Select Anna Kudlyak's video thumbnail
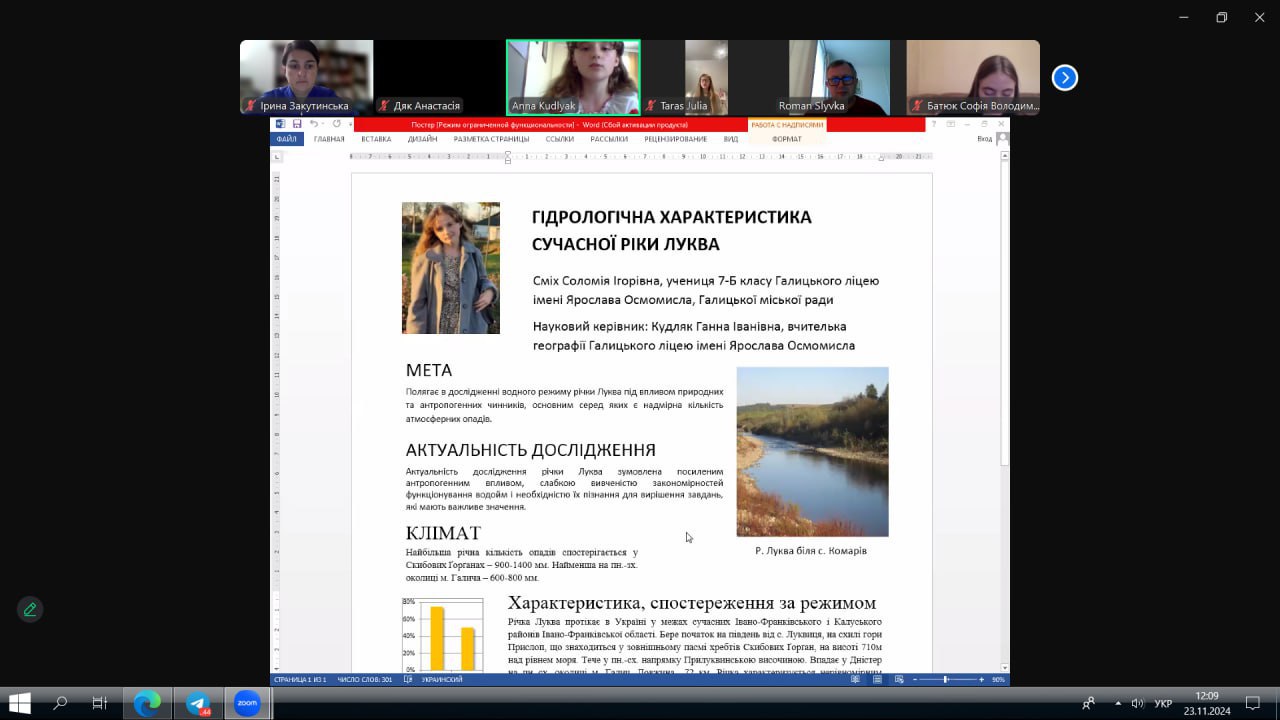This screenshot has width=1280, height=720. point(573,78)
